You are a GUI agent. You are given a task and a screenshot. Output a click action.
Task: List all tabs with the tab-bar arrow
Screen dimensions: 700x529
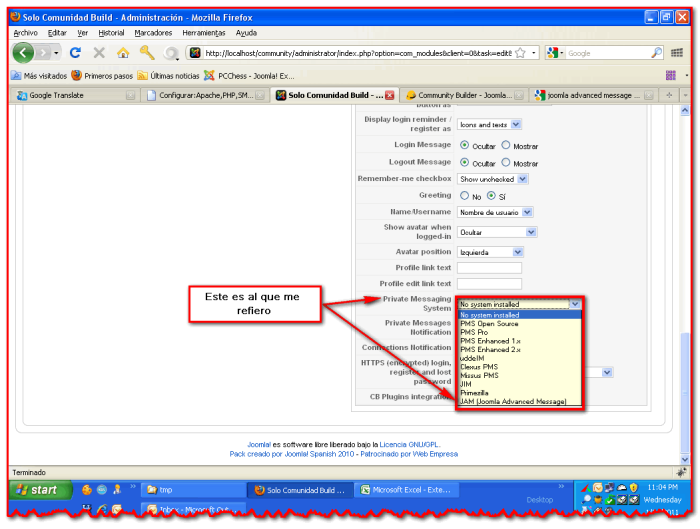[685, 95]
